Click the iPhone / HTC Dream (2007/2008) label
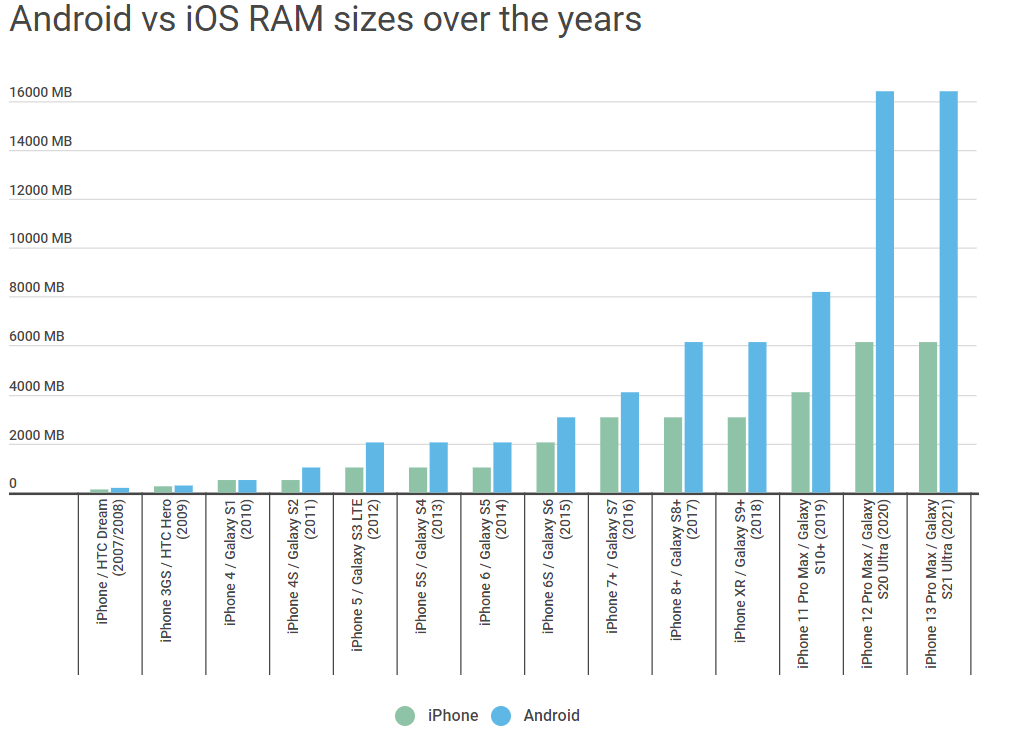 coord(110,561)
